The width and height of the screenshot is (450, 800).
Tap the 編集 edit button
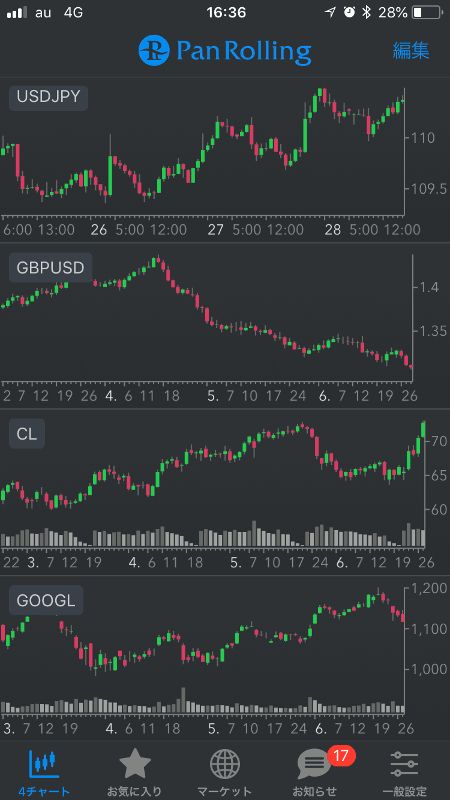point(411,51)
